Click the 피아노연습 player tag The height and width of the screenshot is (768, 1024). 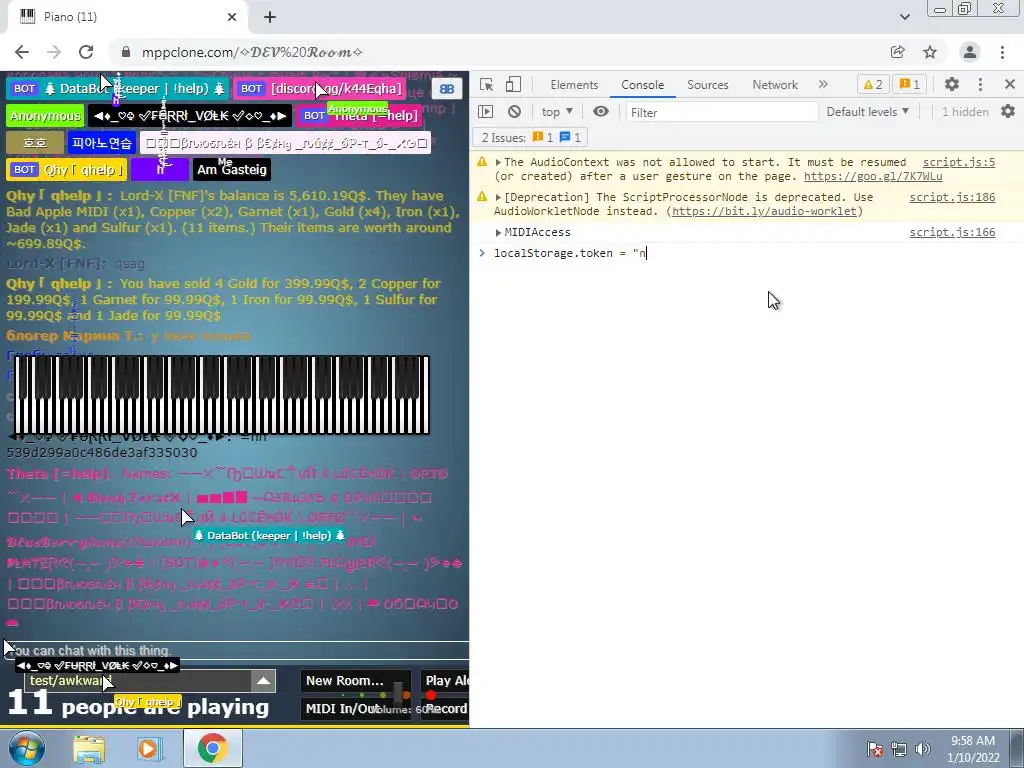click(102, 143)
